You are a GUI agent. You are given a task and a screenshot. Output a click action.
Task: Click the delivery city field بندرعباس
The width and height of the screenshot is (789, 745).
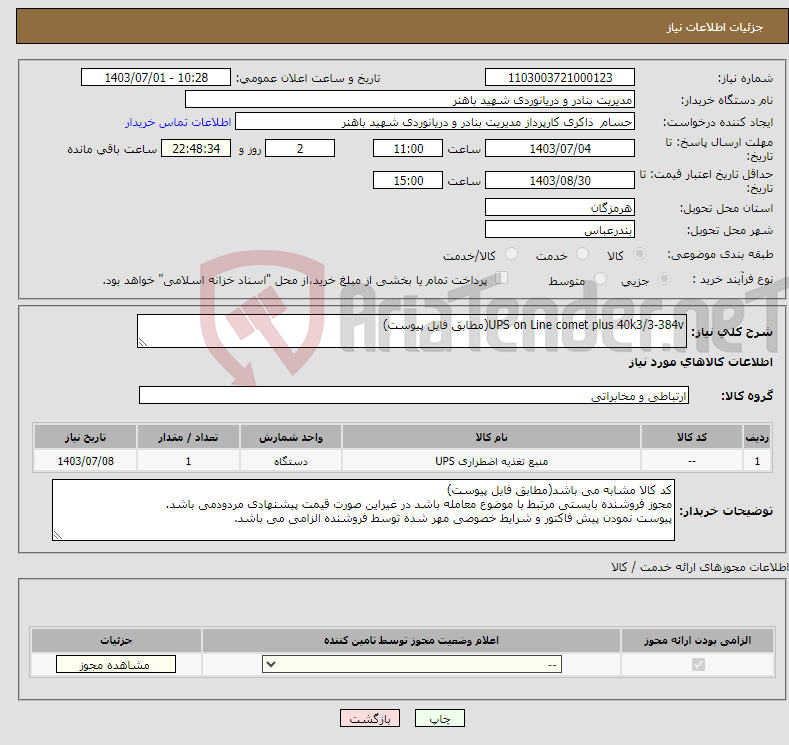coord(560,229)
